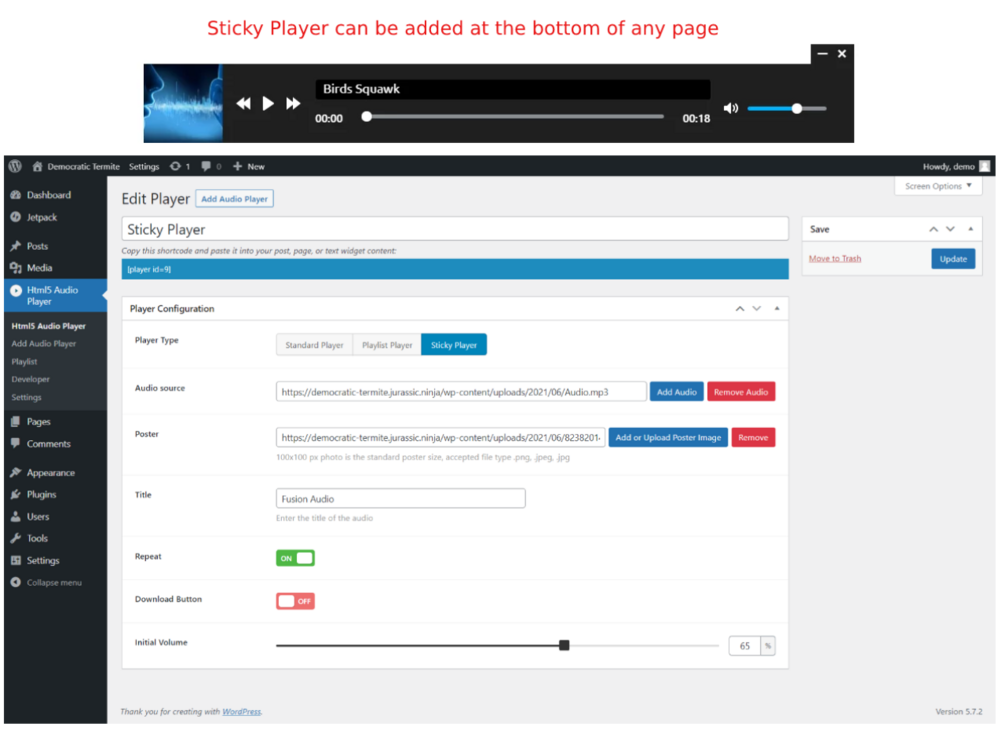Collapse the Player Configuration panel
Viewport: 1005px width, 730px height.
[777, 309]
